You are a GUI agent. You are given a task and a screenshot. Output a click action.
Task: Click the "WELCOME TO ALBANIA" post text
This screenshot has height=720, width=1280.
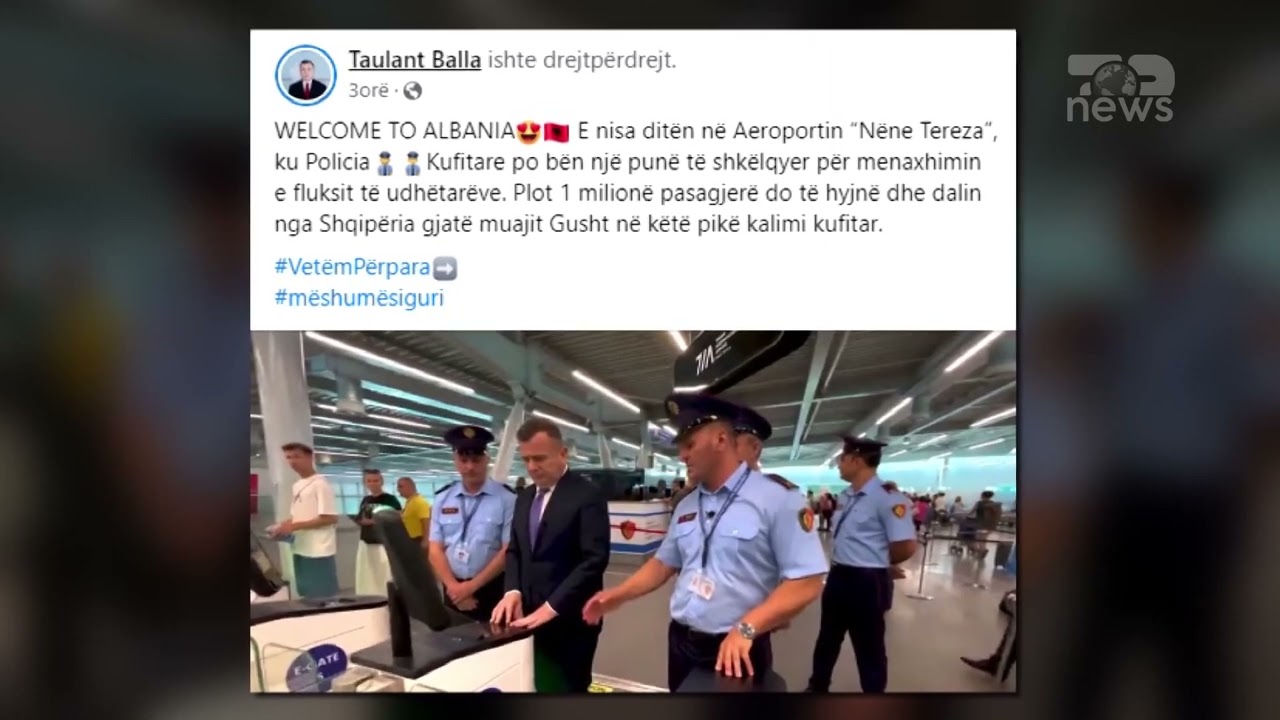[x=394, y=132]
